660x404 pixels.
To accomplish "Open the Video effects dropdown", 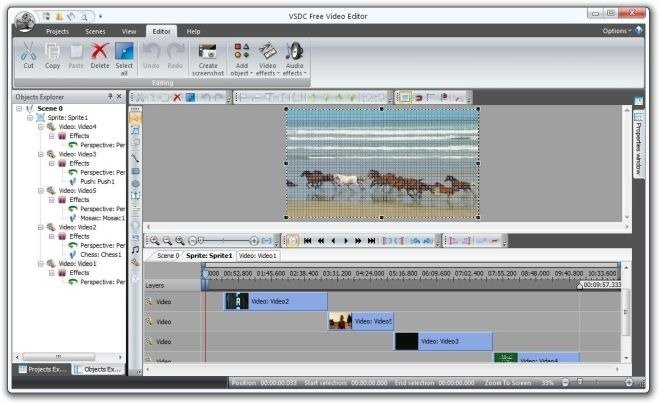I will click(267, 57).
